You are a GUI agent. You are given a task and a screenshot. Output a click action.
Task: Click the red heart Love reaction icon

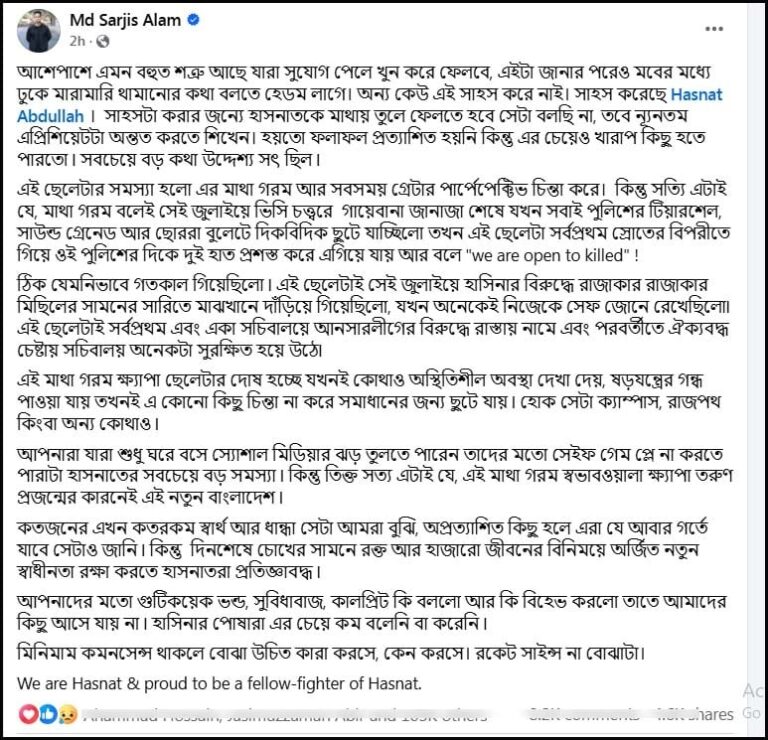(x=28, y=715)
